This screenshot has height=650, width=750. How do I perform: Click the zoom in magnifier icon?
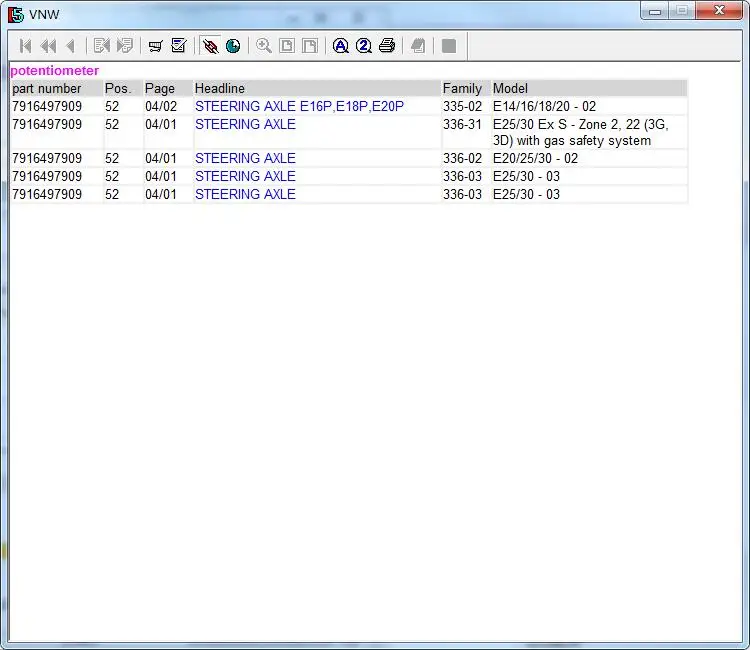click(x=264, y=46)
